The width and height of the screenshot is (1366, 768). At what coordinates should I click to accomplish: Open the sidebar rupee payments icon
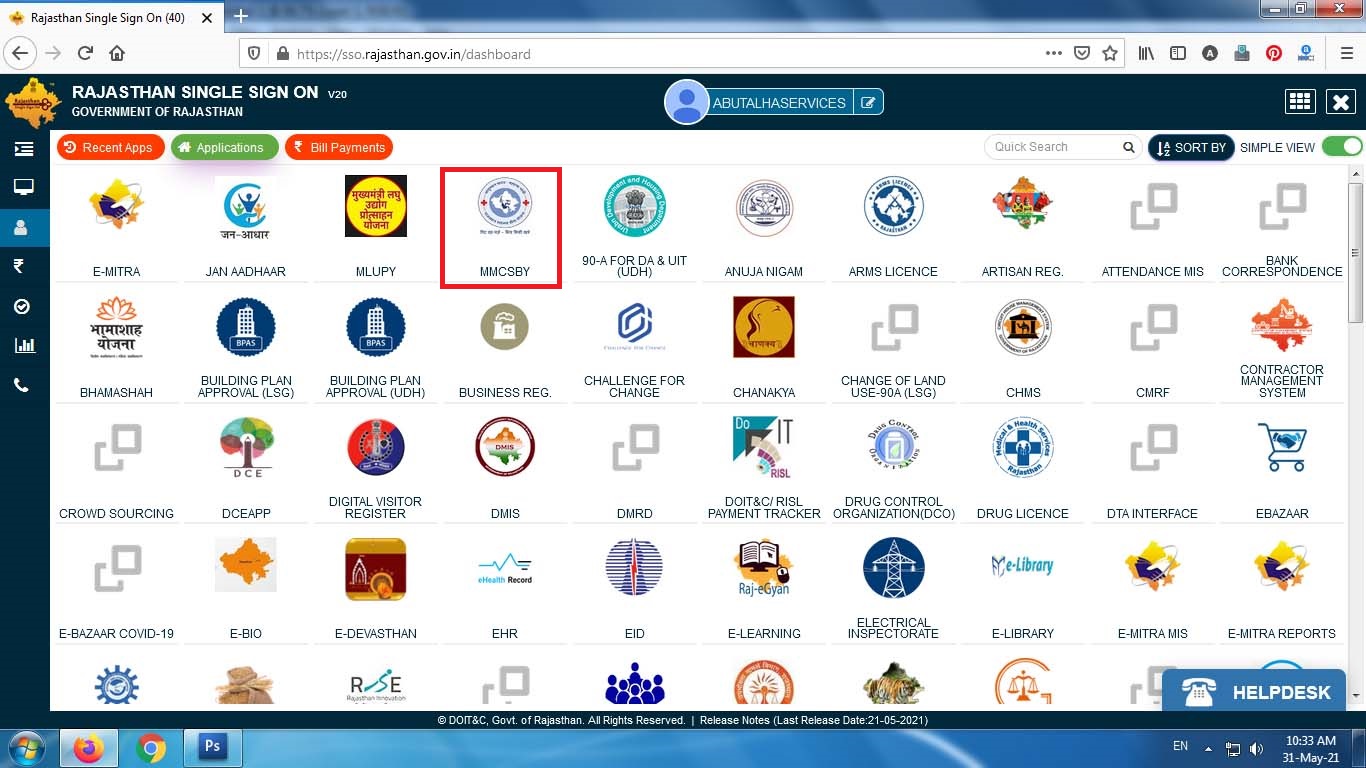coord(19,266)
